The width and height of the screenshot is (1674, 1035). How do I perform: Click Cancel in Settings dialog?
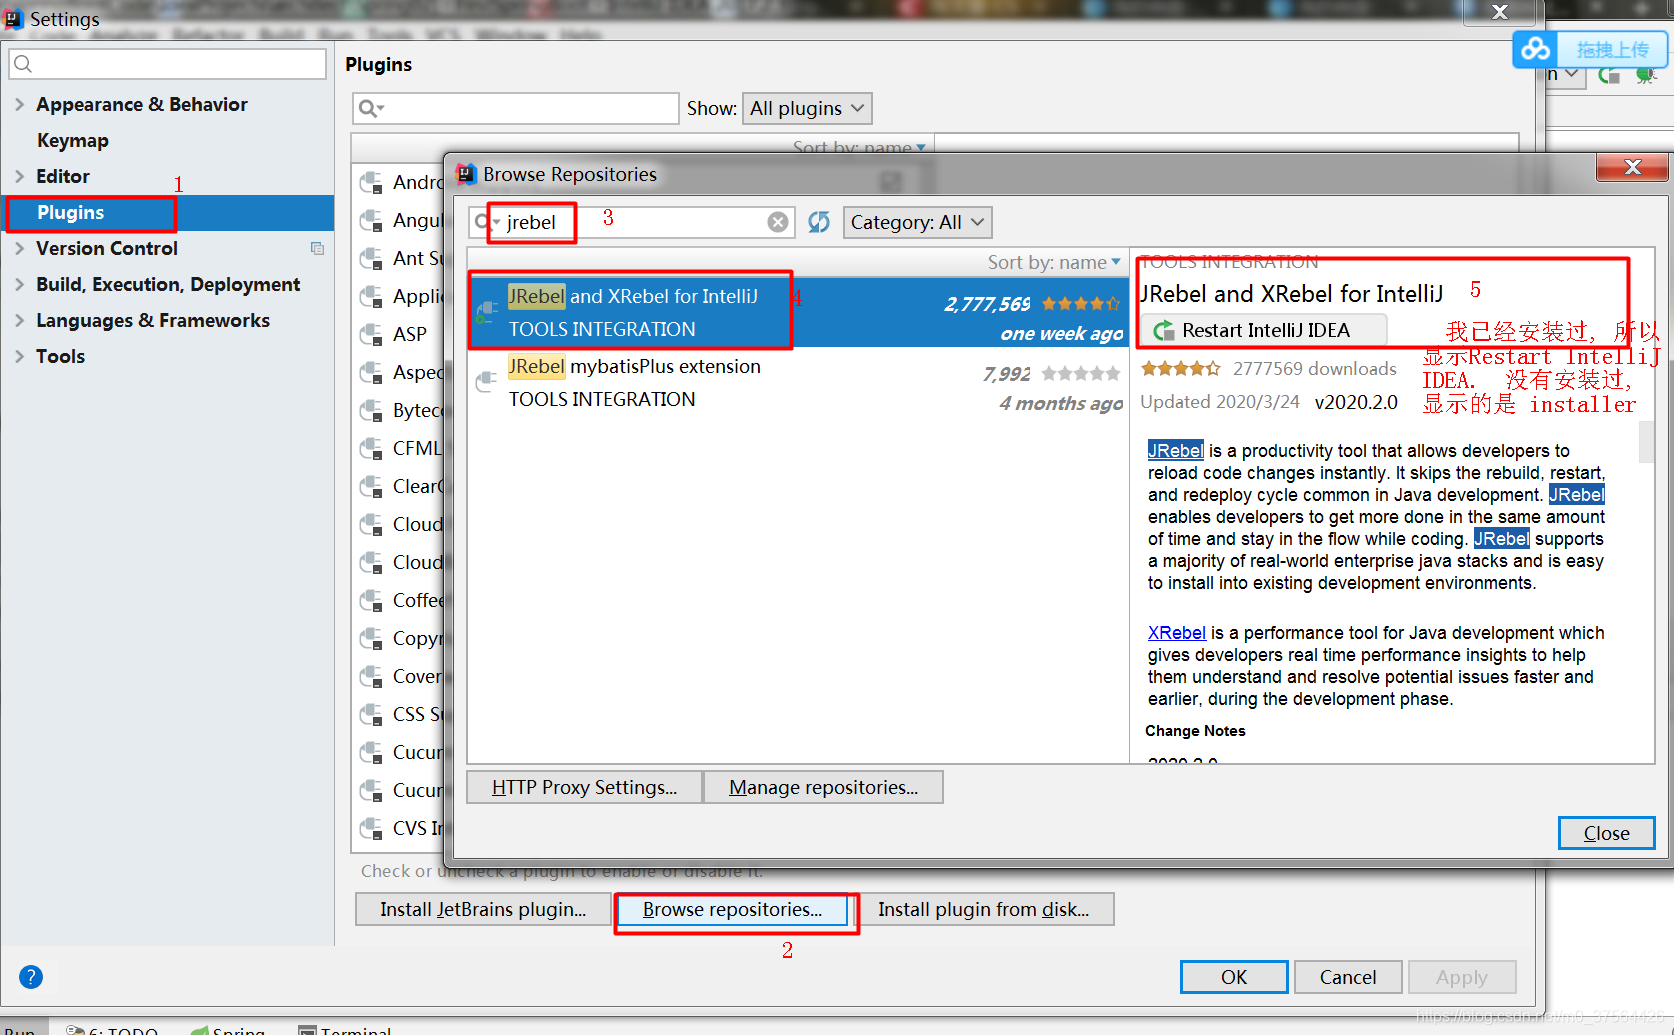tap(1348, 977)
